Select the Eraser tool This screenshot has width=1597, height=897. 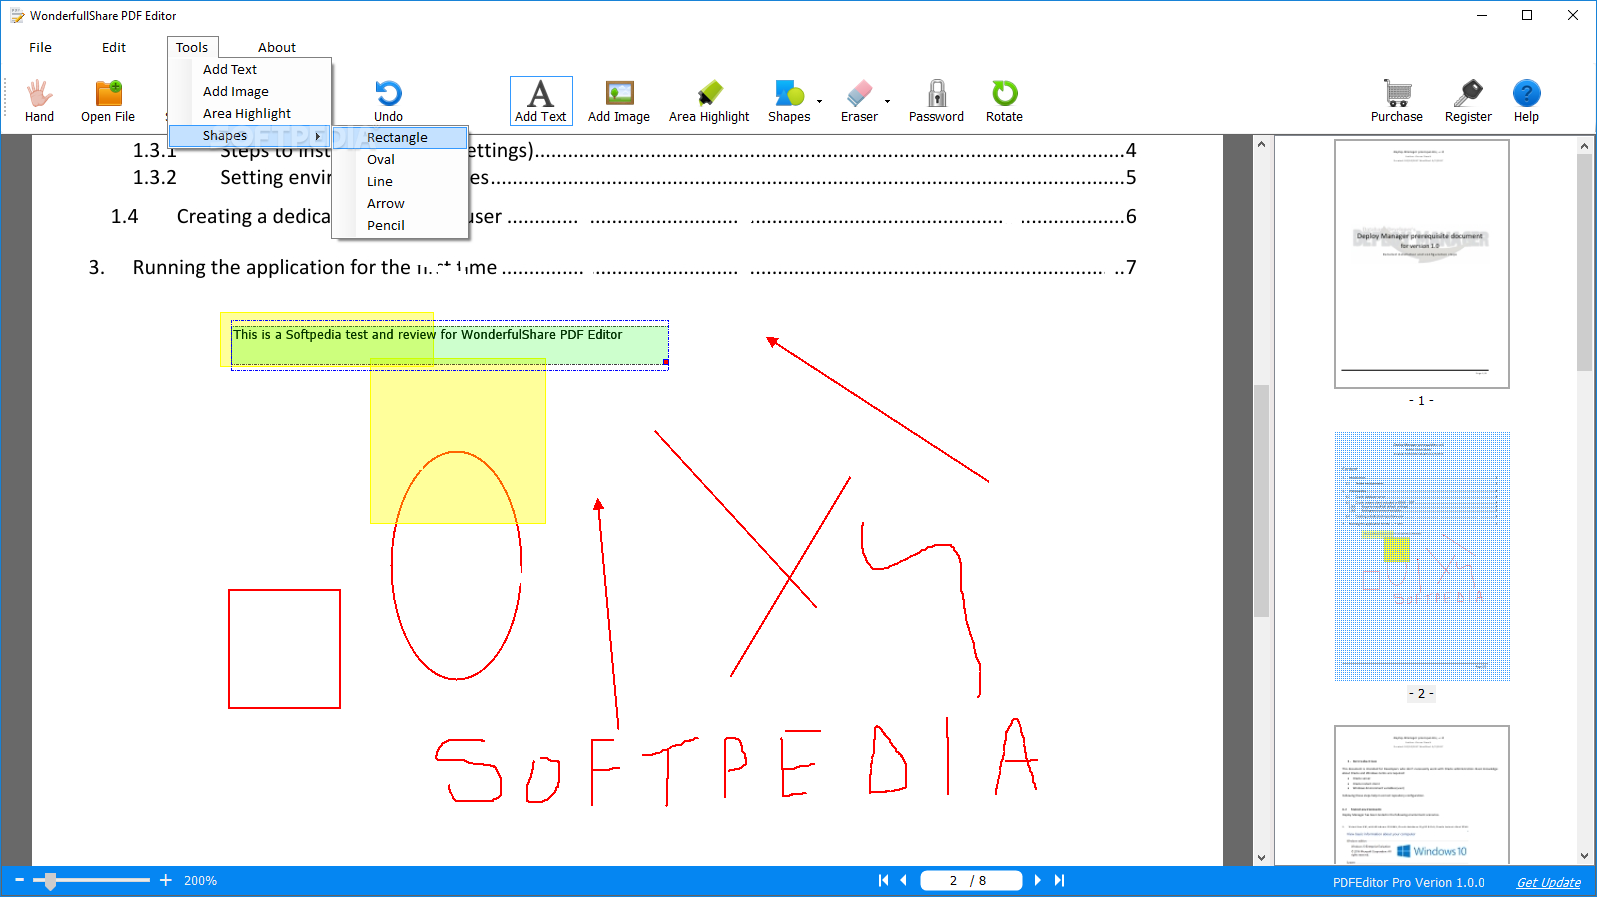(859, 101)
